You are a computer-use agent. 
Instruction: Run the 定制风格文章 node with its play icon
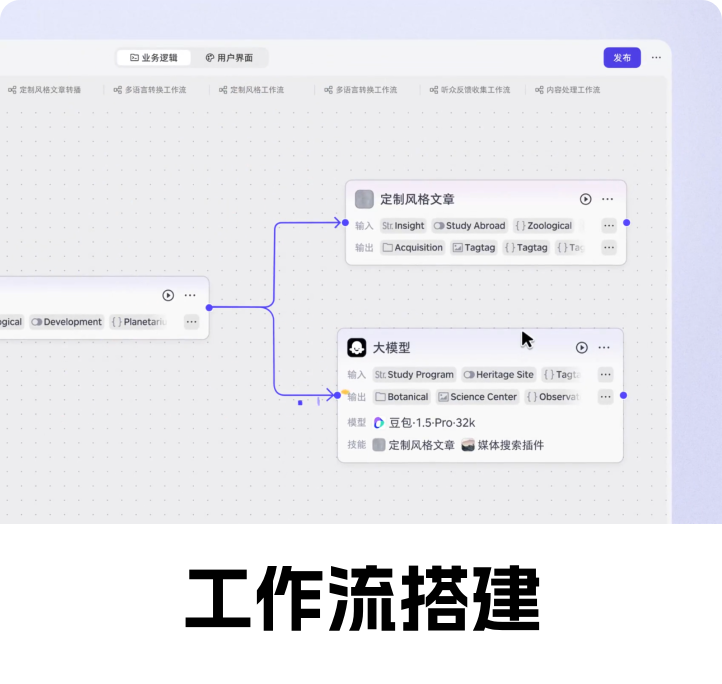point(585,199)
